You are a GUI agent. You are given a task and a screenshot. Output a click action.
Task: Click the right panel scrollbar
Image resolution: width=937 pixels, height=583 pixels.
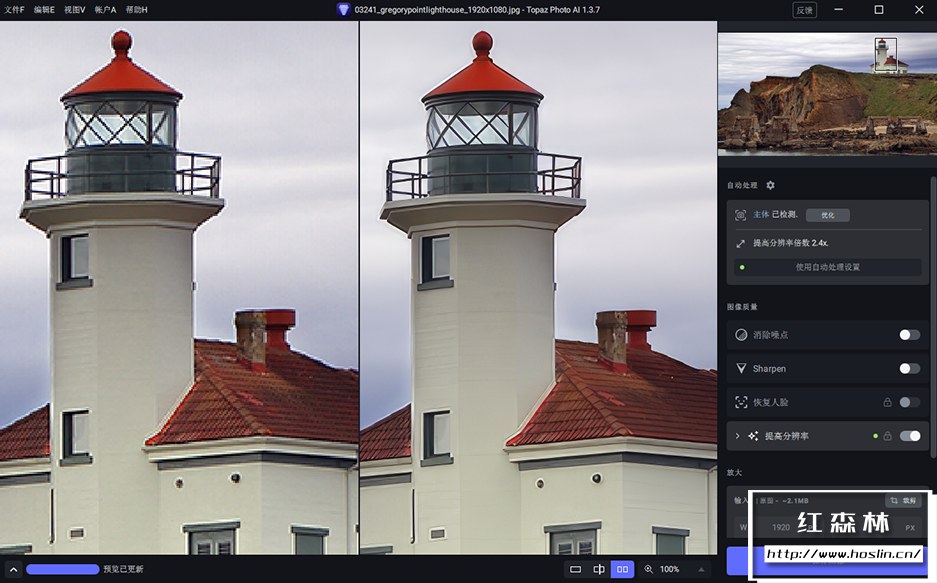click(933, 317)
